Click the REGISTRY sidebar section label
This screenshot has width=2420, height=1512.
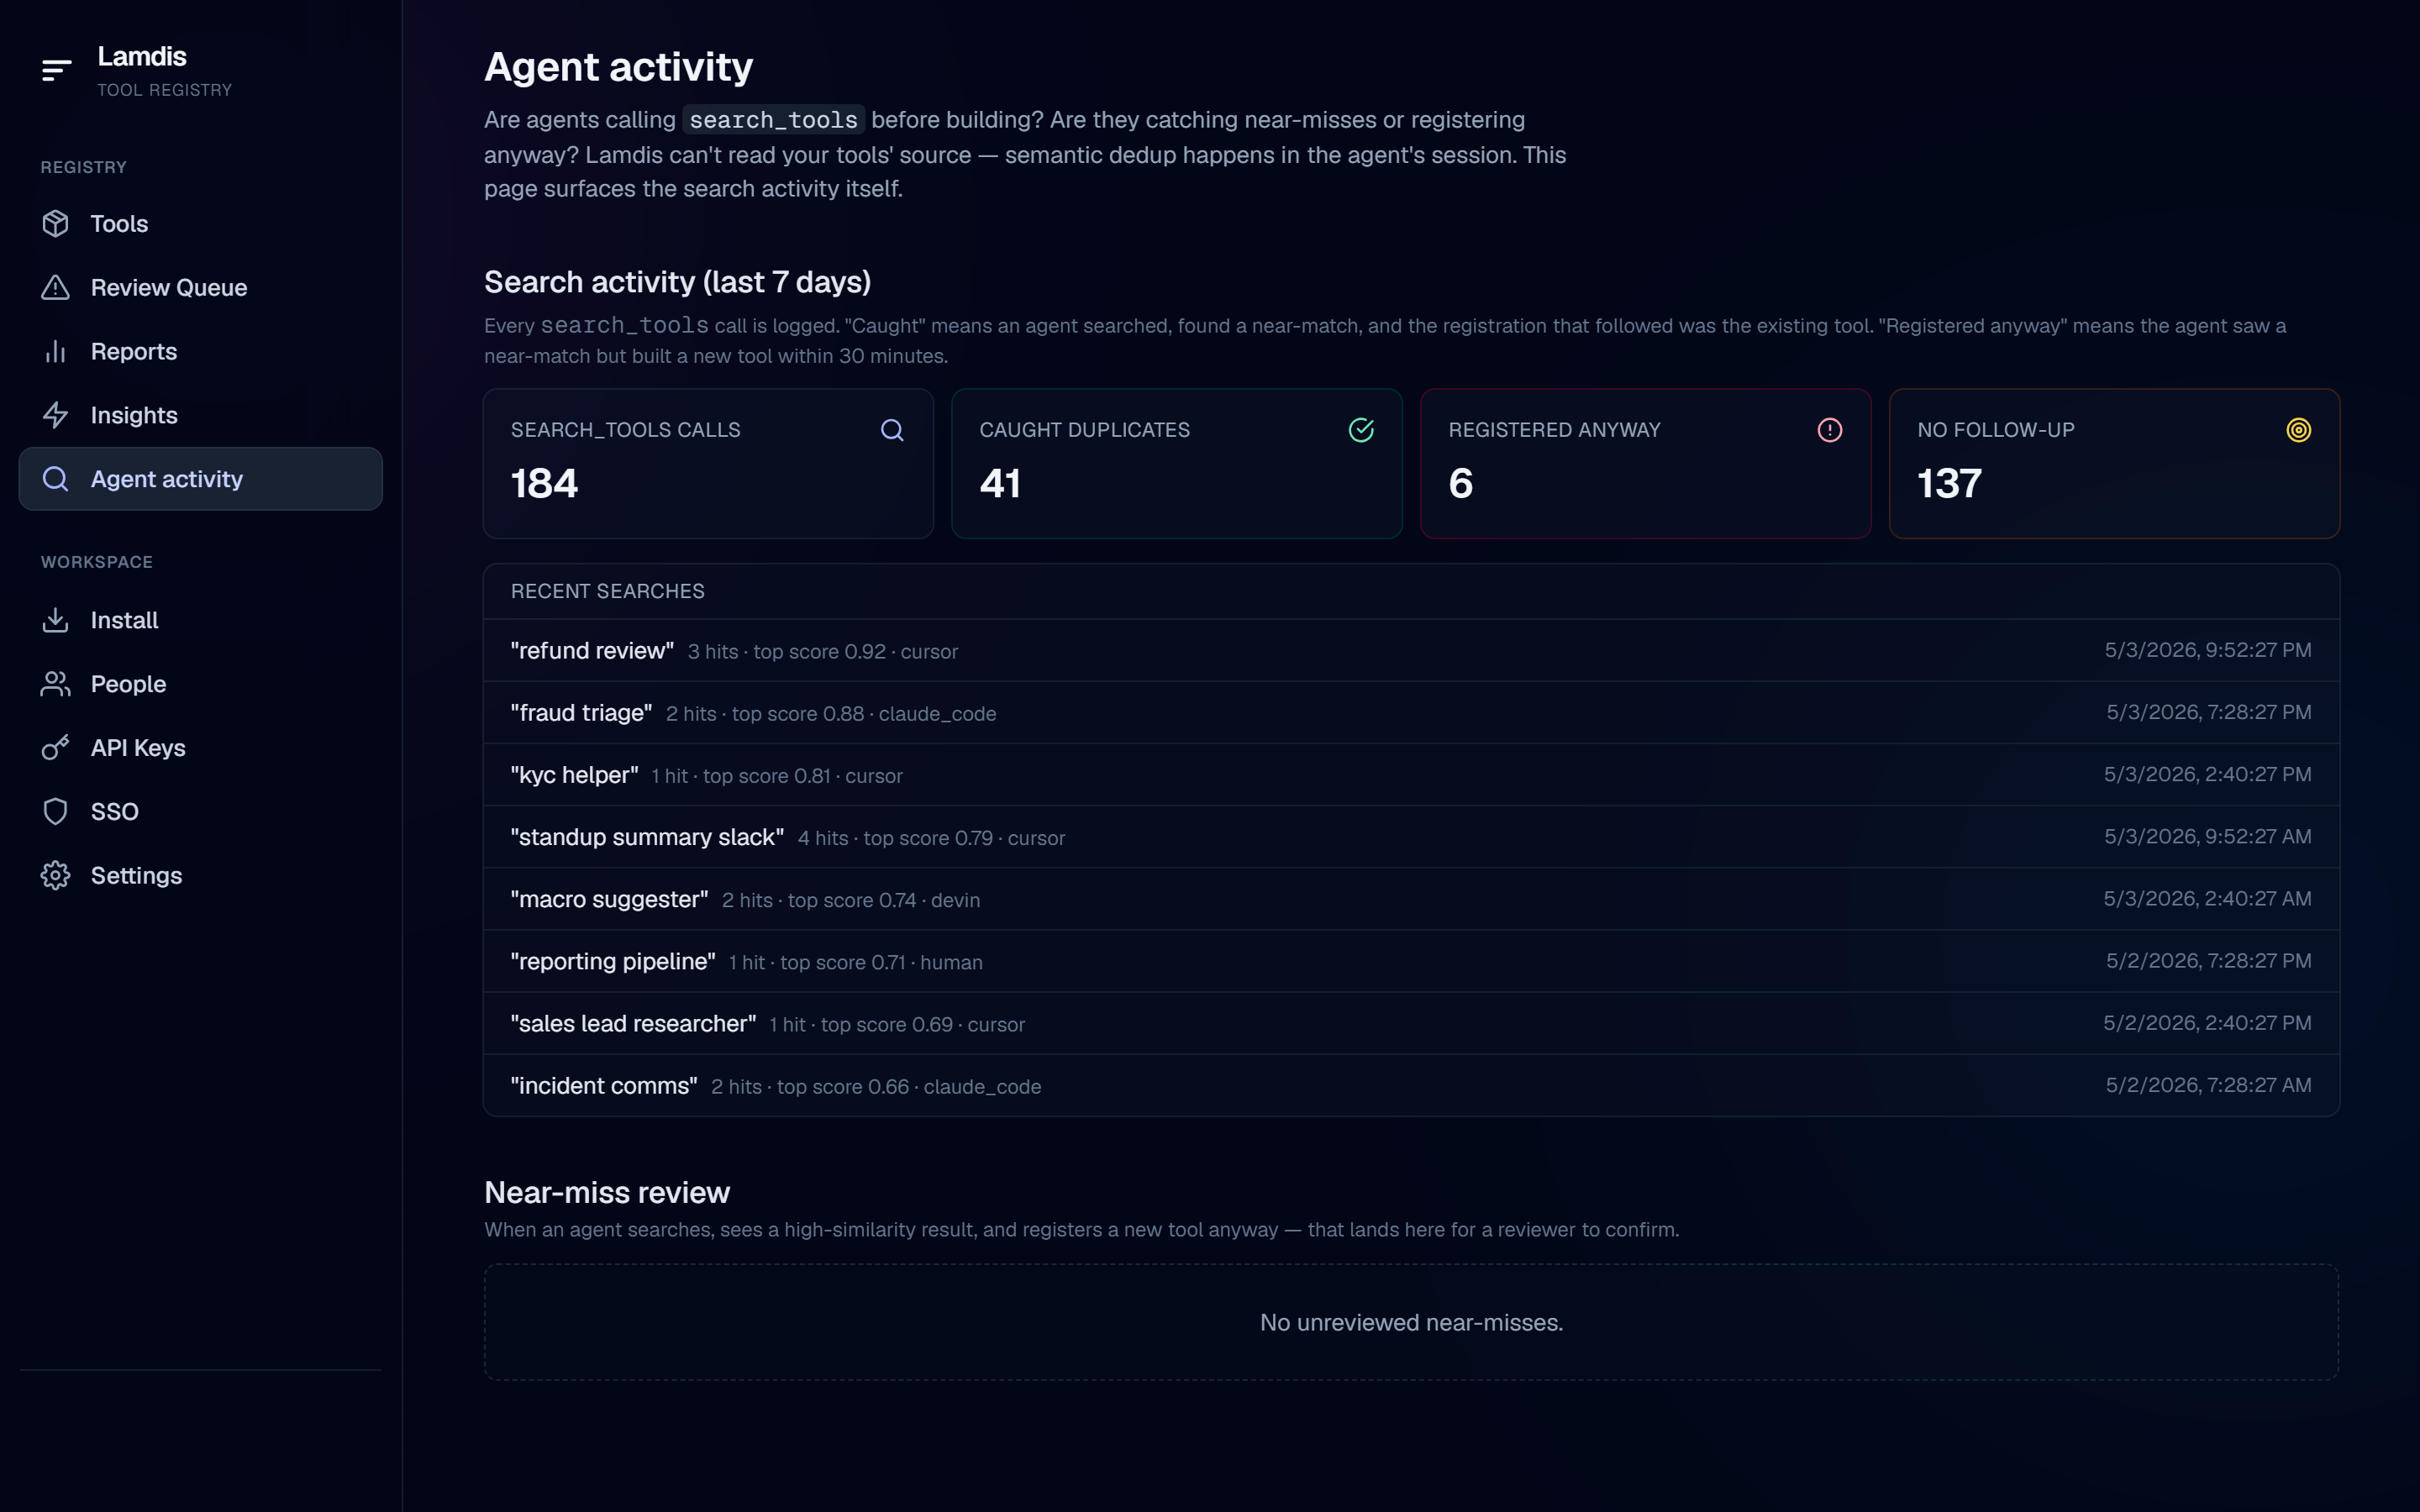pos(84,167)
